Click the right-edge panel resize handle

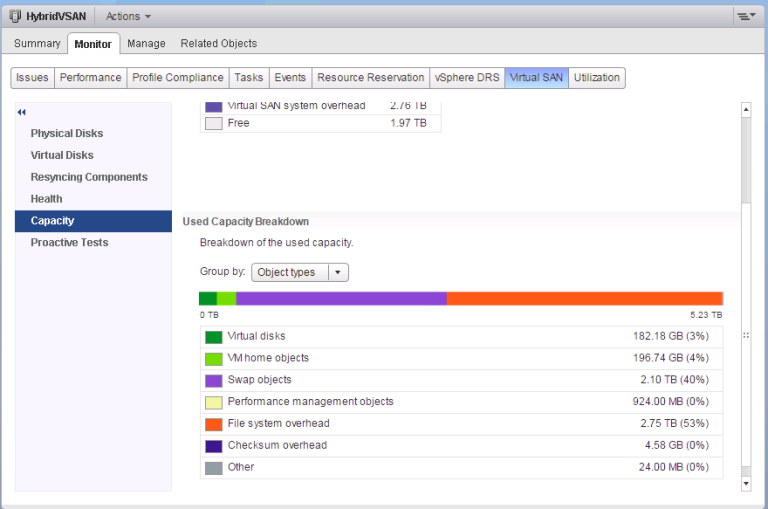click(745, 336)
